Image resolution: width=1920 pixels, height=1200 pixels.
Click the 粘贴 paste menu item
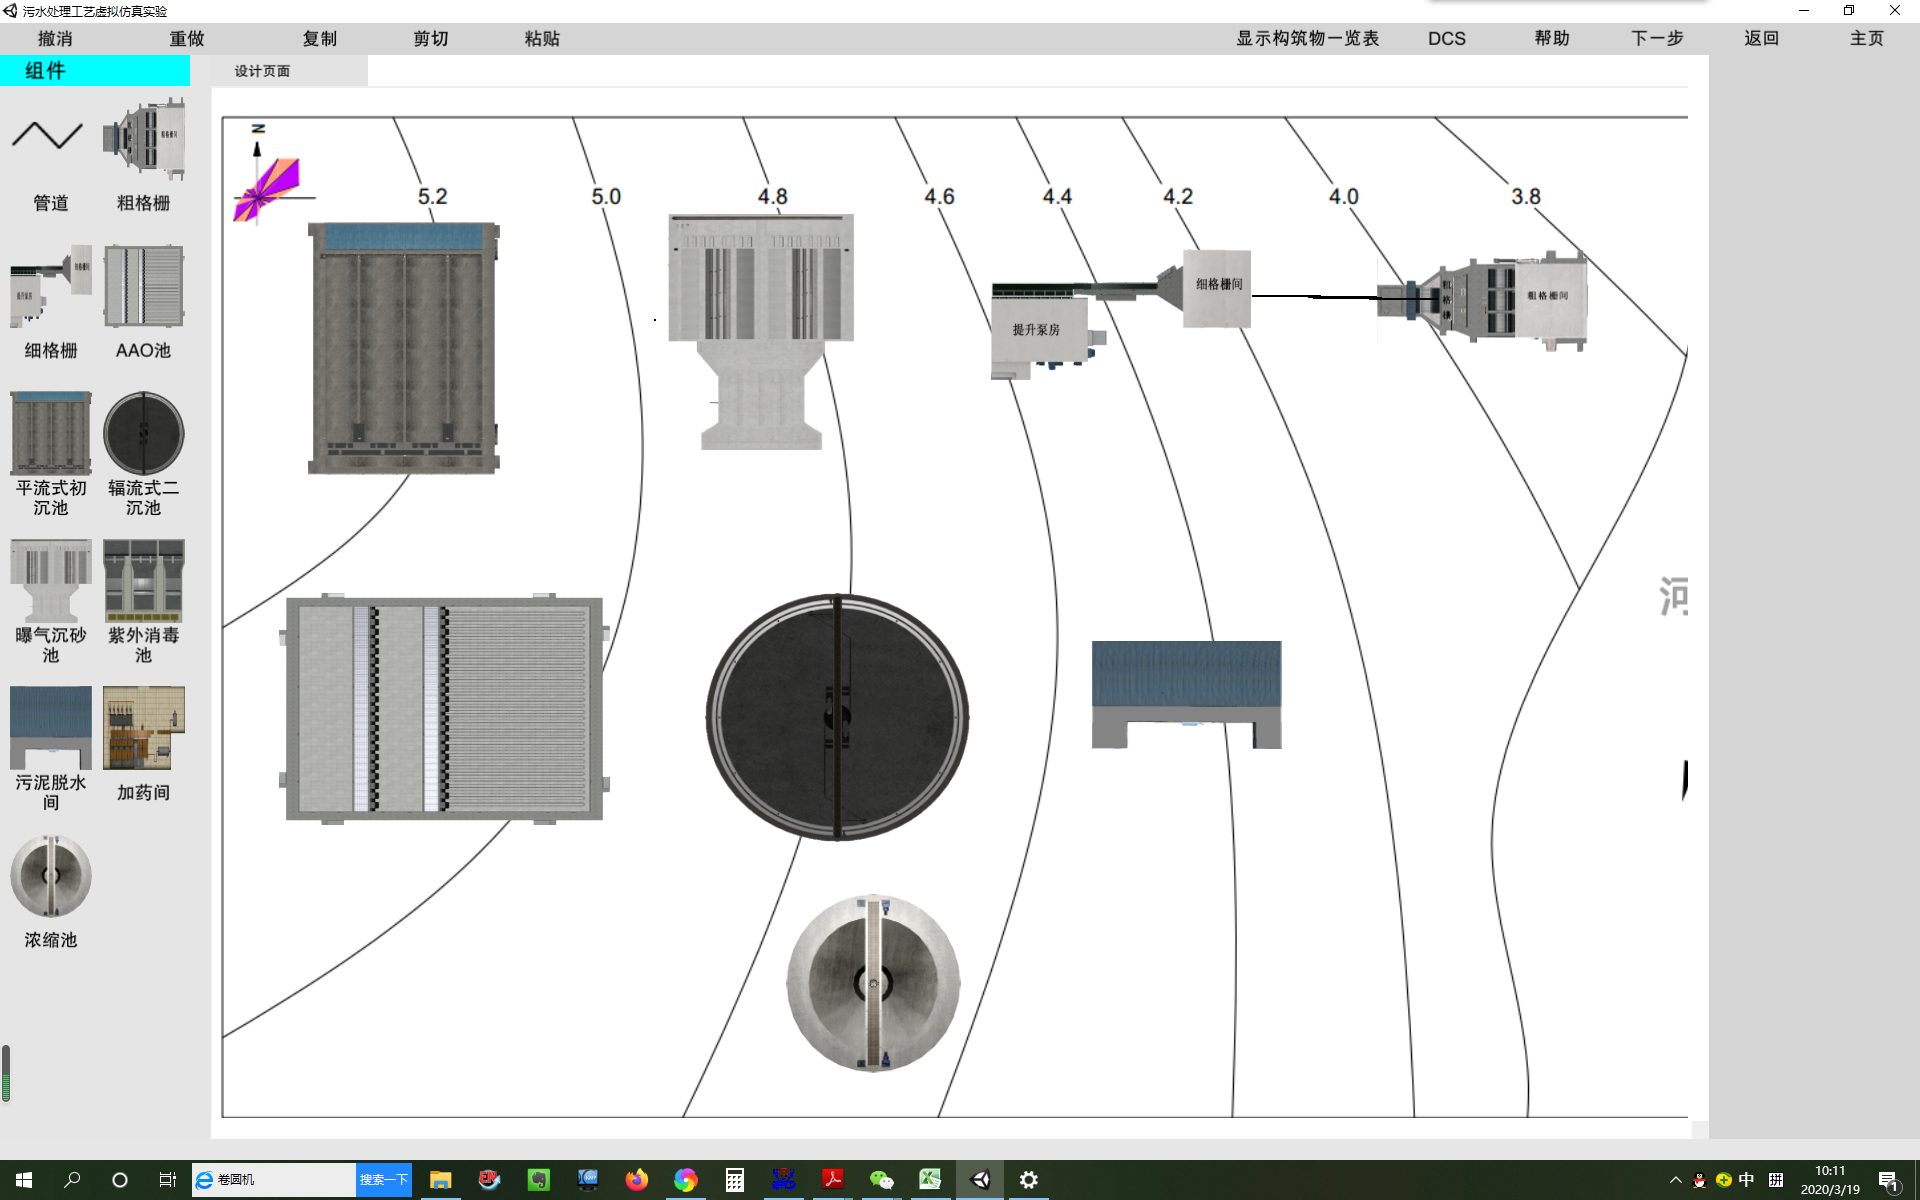pos(542,38)
